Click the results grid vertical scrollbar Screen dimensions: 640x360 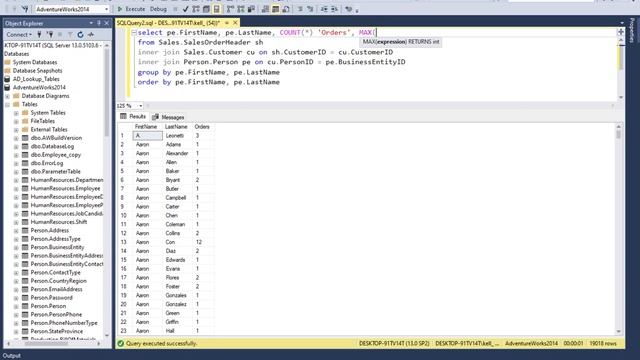619,229
